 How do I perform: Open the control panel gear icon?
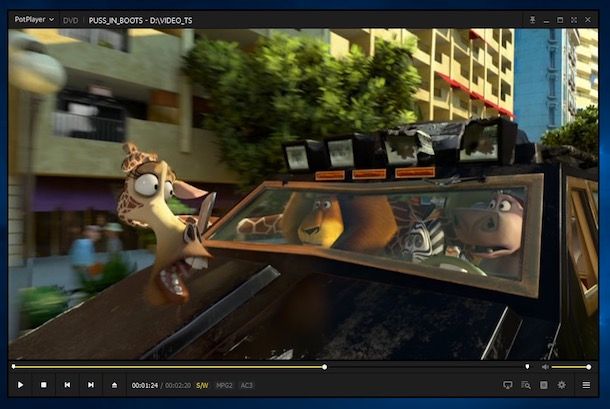[562, 385]
